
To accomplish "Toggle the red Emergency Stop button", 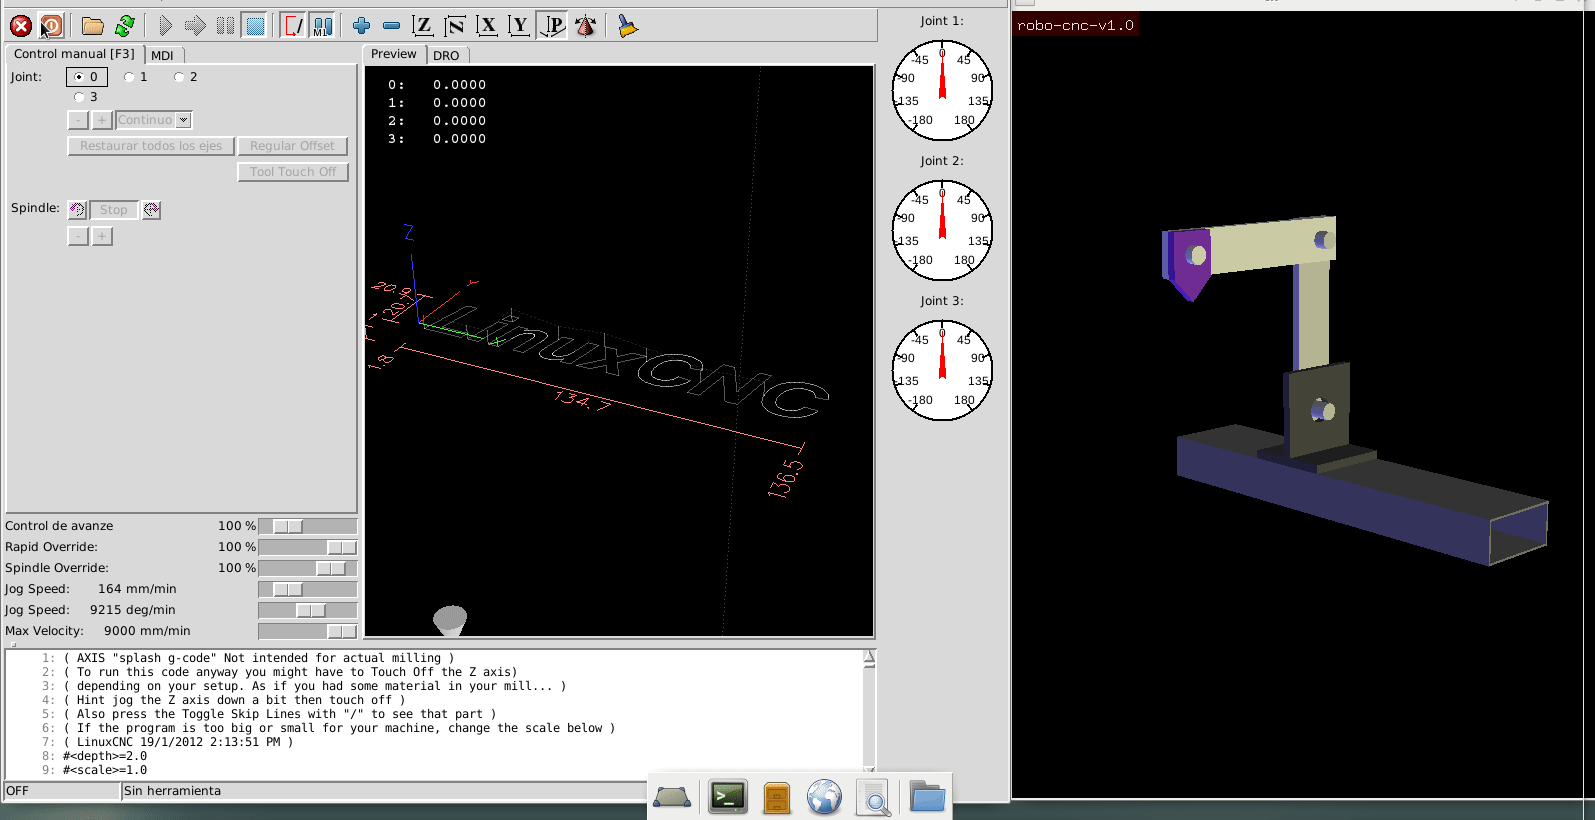I will pos(20,26).
